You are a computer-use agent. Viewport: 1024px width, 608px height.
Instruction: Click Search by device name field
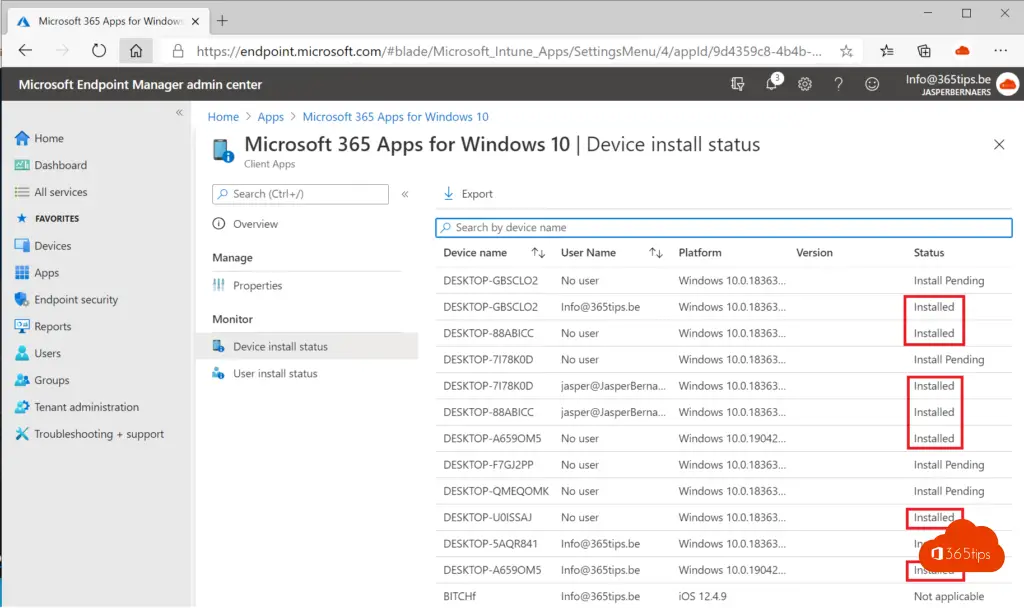724,227
